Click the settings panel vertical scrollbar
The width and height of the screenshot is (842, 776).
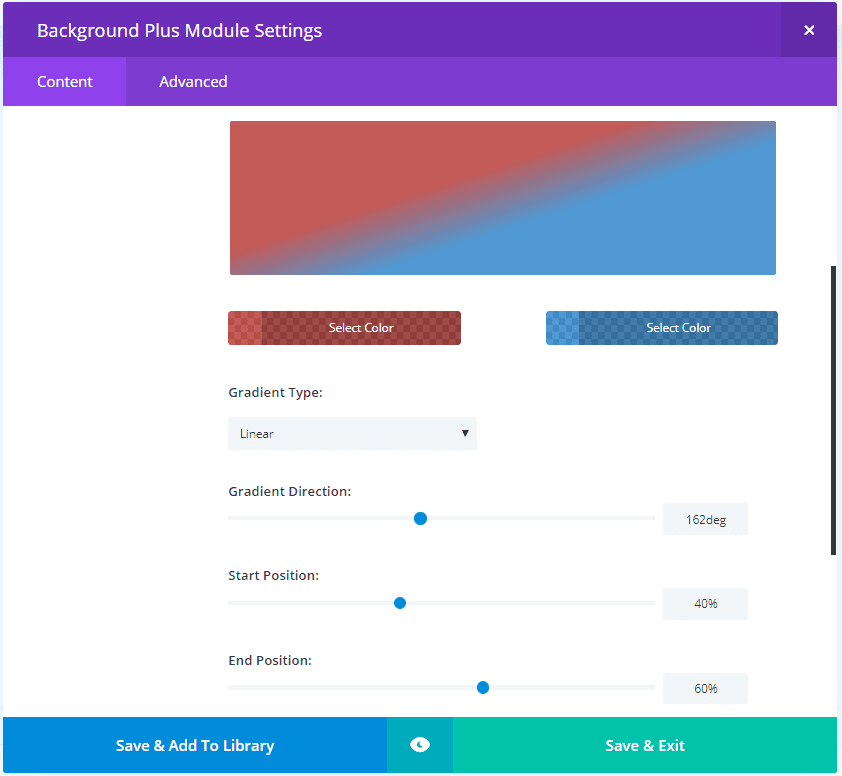[x=833, y=410]
